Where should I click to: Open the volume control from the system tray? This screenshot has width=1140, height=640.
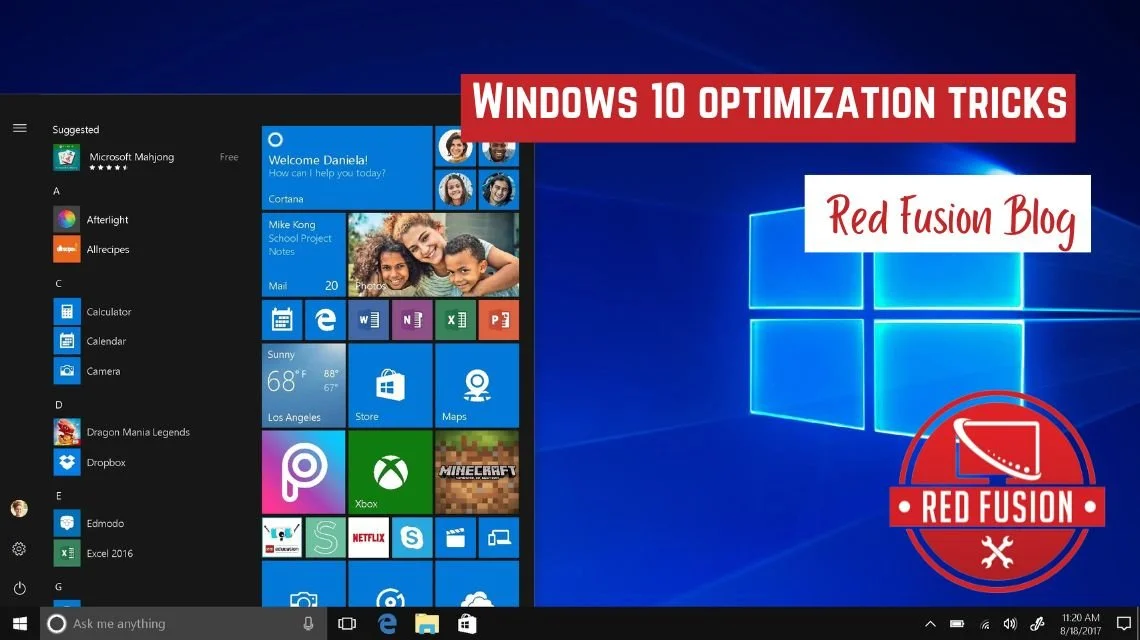[x=1010, y=623]
